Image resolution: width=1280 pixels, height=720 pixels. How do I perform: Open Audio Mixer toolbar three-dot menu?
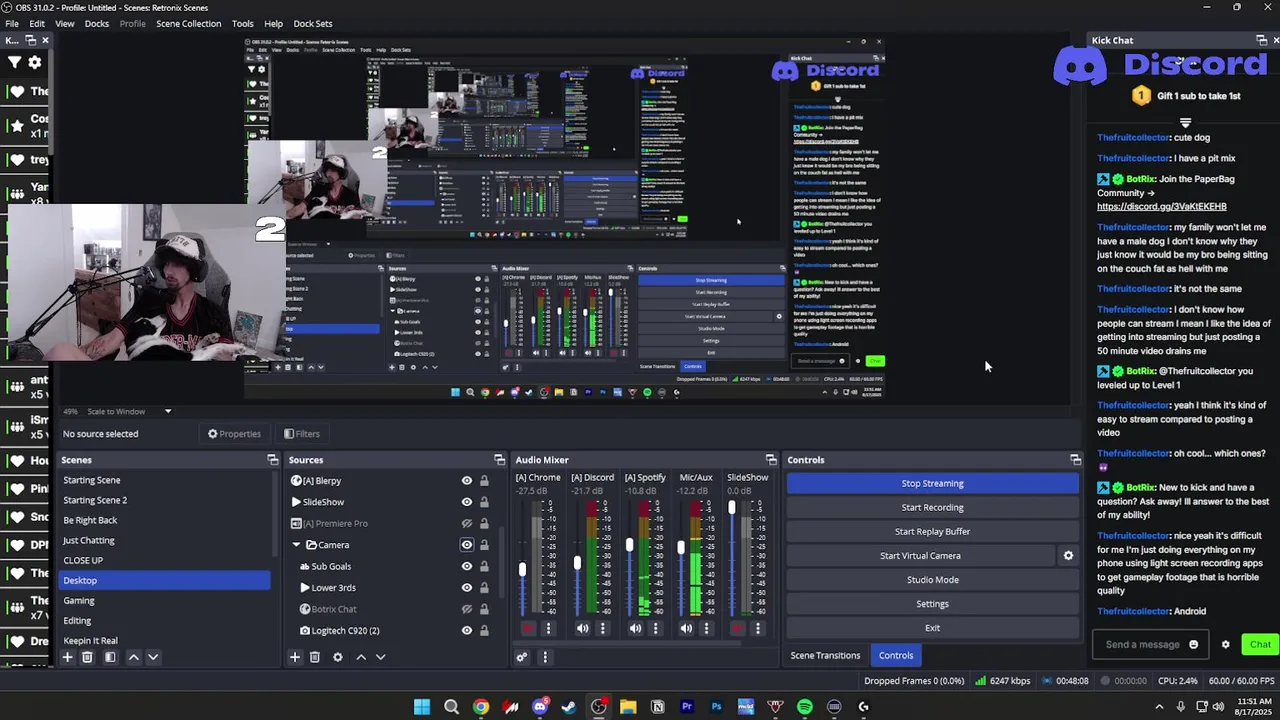(x=545, y=657)
